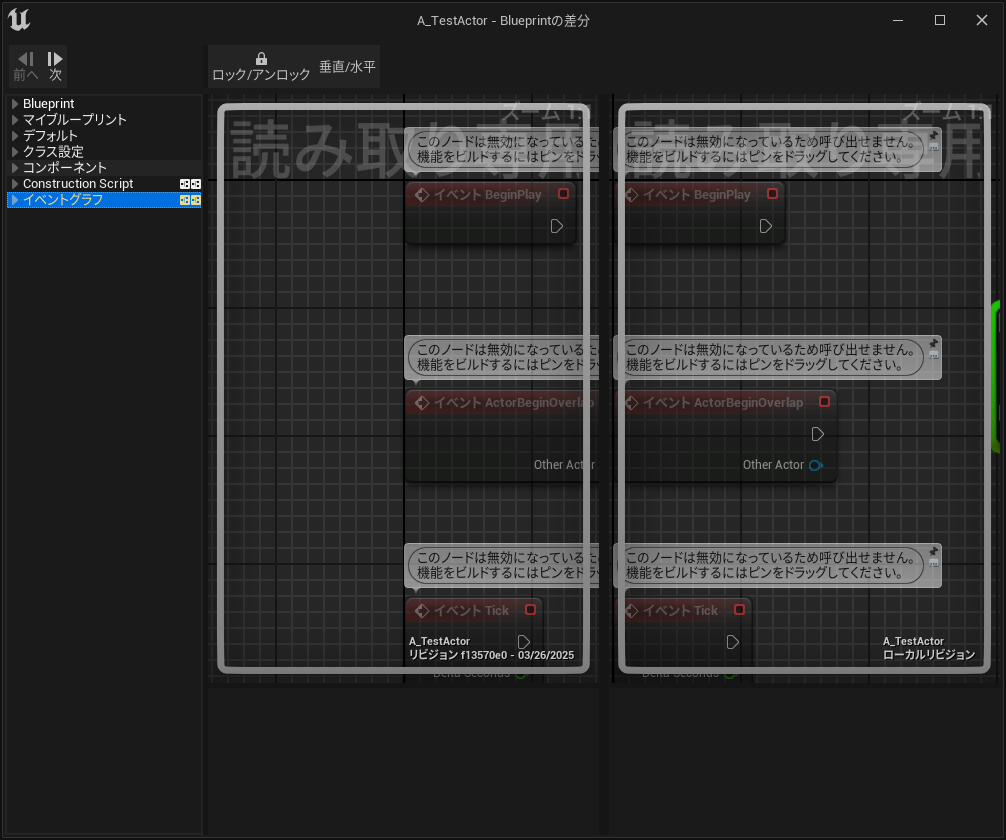The height and width of the screenshot is (840, 1006).
Task: Click the diff icons beside Construction Script
Action: (190, 184)
